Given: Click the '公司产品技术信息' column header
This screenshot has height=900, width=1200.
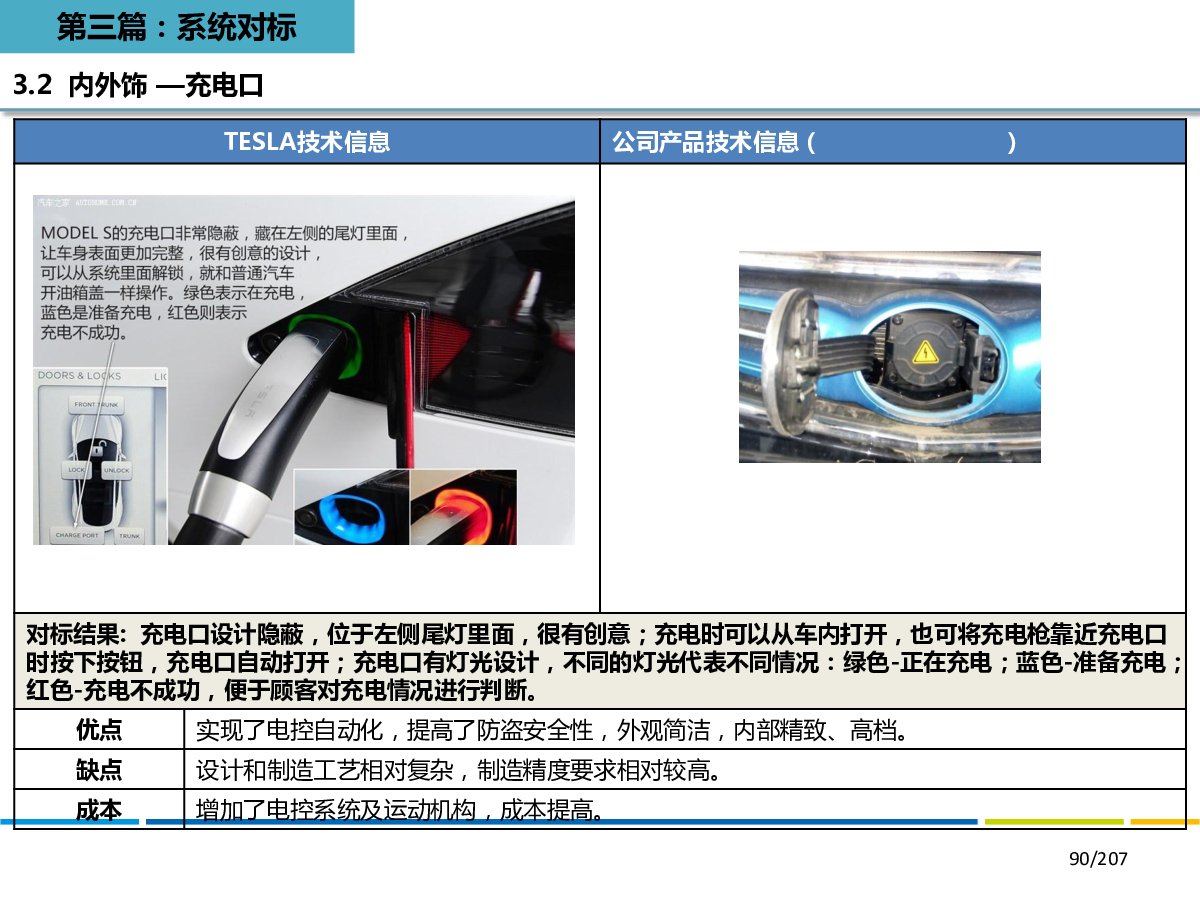Looking at the screenshot, I should (x=893, y=142).
